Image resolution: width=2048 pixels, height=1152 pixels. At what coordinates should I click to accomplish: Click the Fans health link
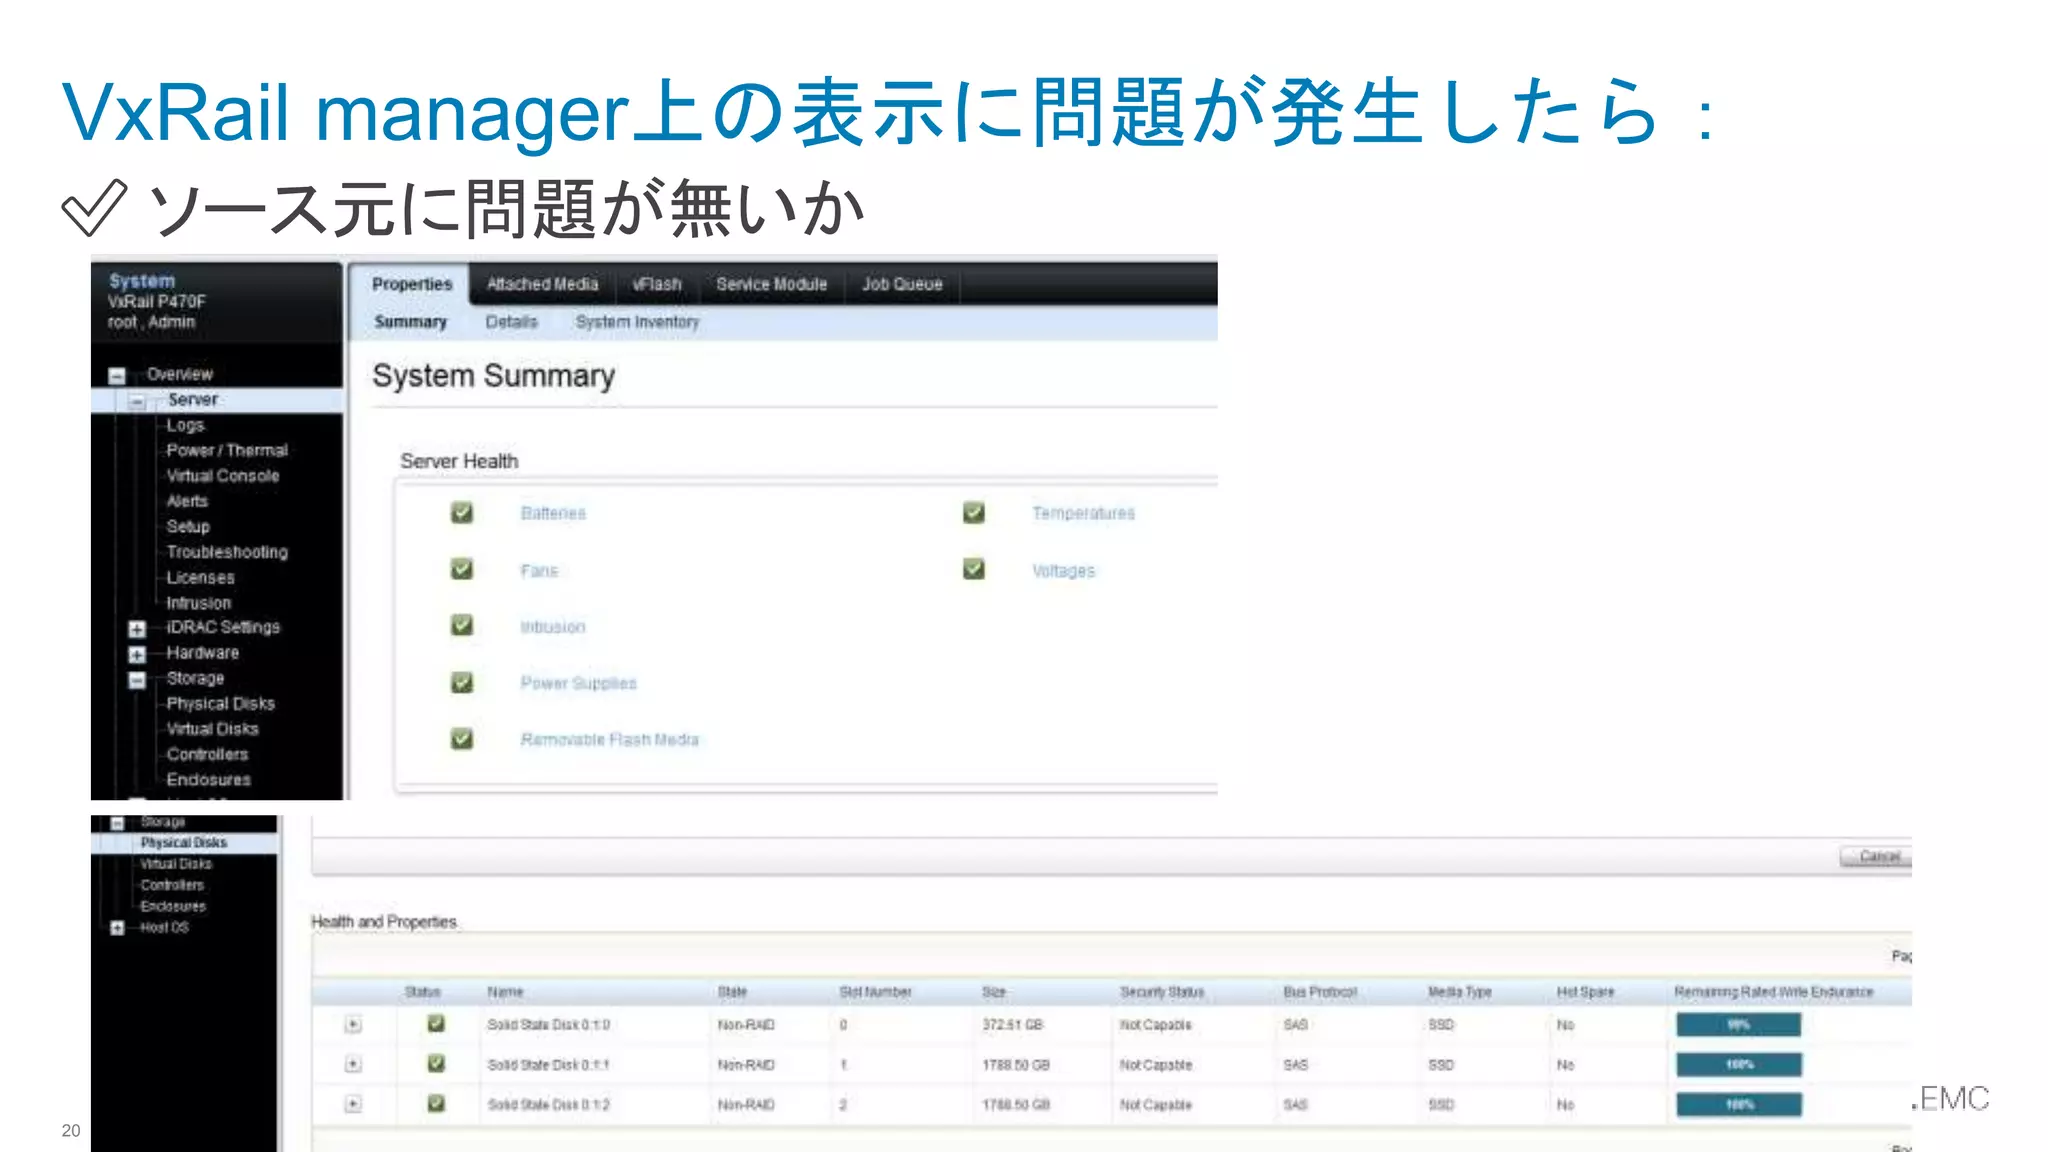tap(539, 571)
